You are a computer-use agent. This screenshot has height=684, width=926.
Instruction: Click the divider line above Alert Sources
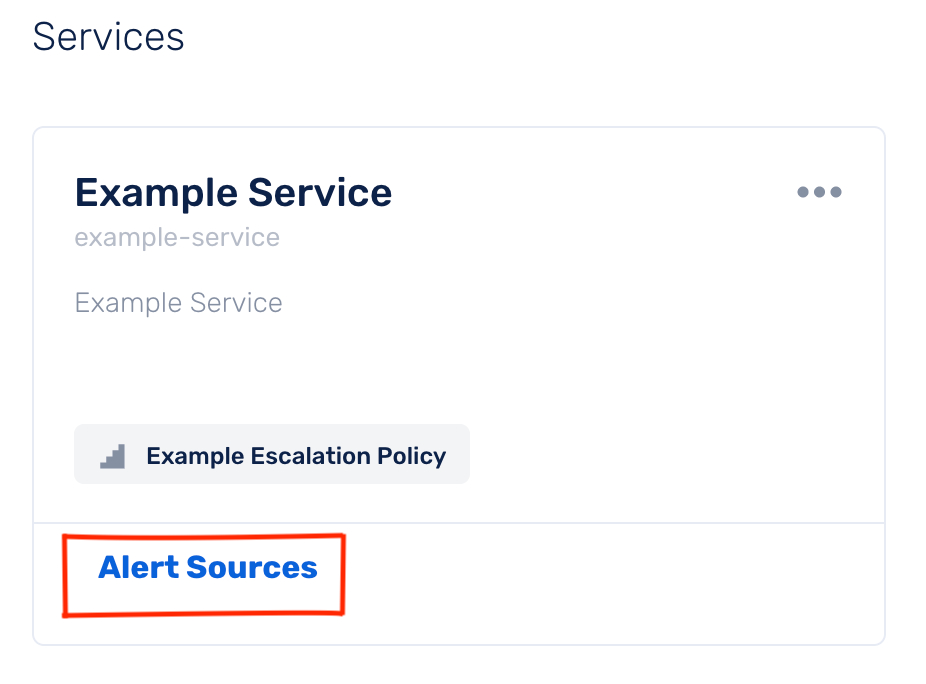point(600,523)
